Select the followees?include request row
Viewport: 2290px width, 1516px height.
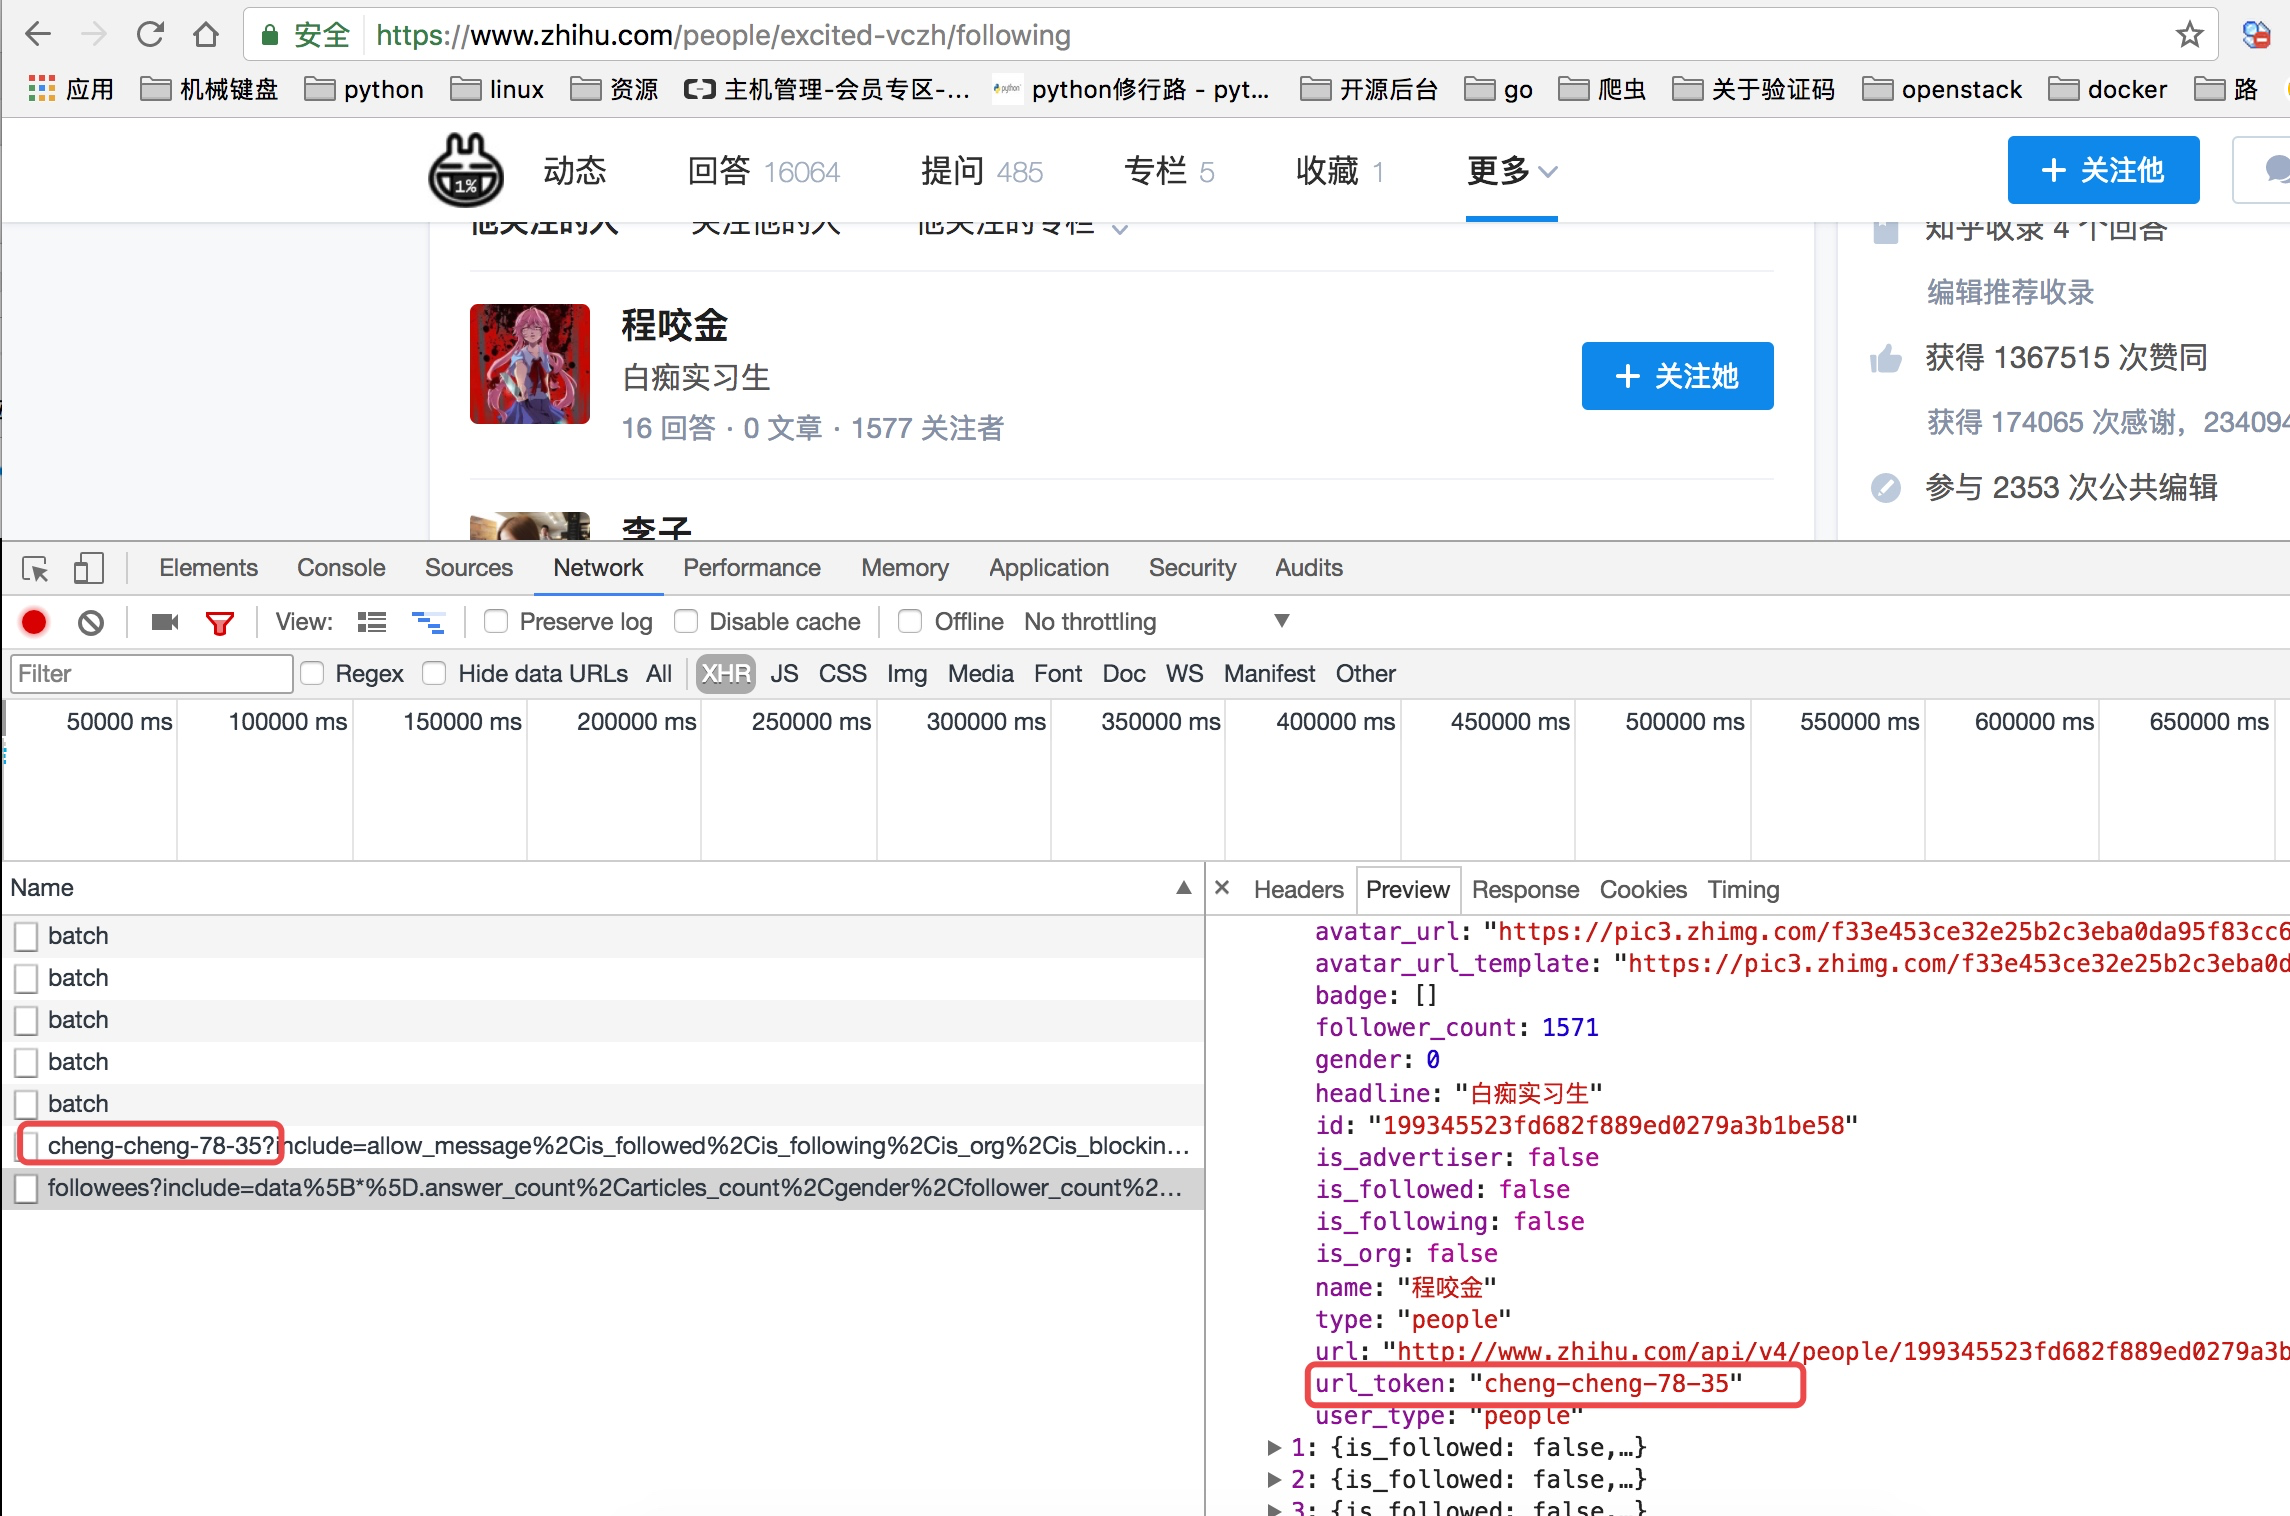point(603,1188)
